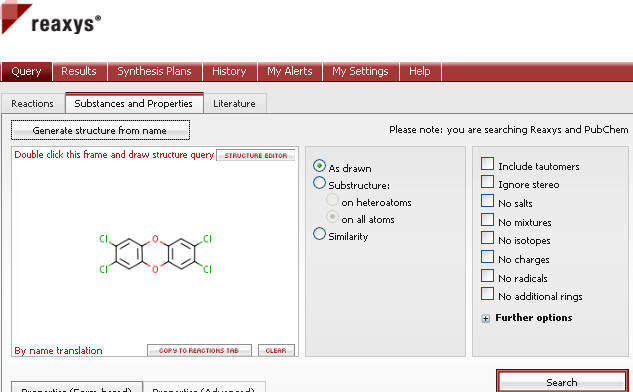This screenshot has height=392, width=633.
Task: Check the No radicals option
Action: point(487,276)
